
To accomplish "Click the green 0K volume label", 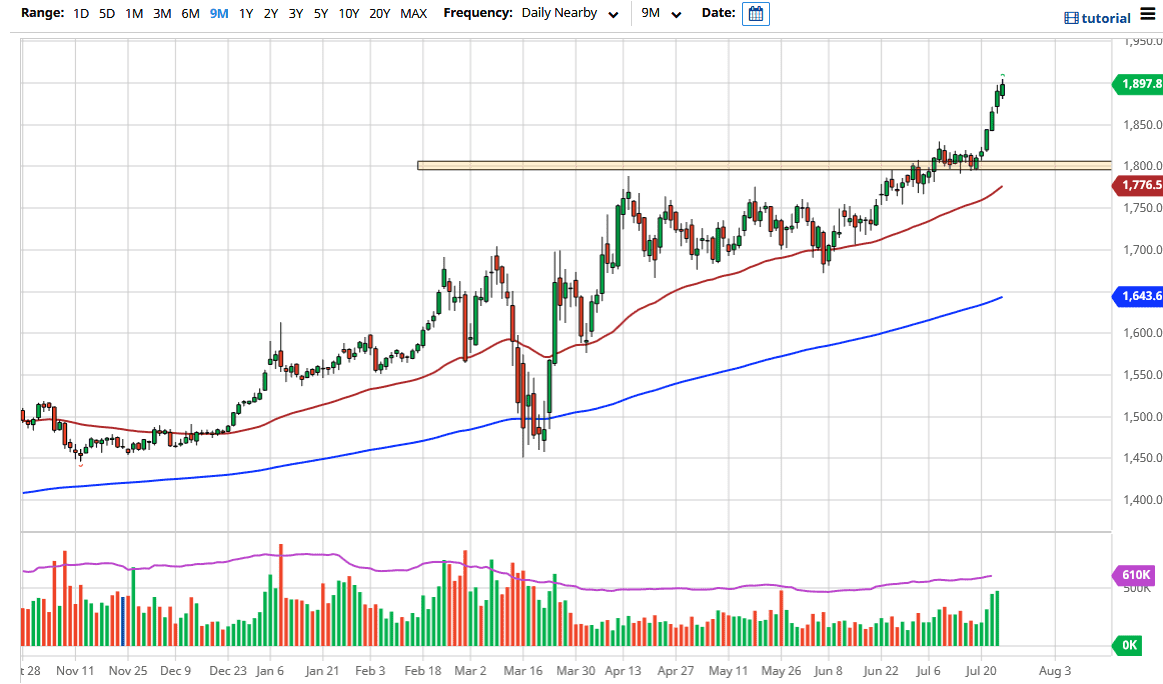I will [1127, 645].
